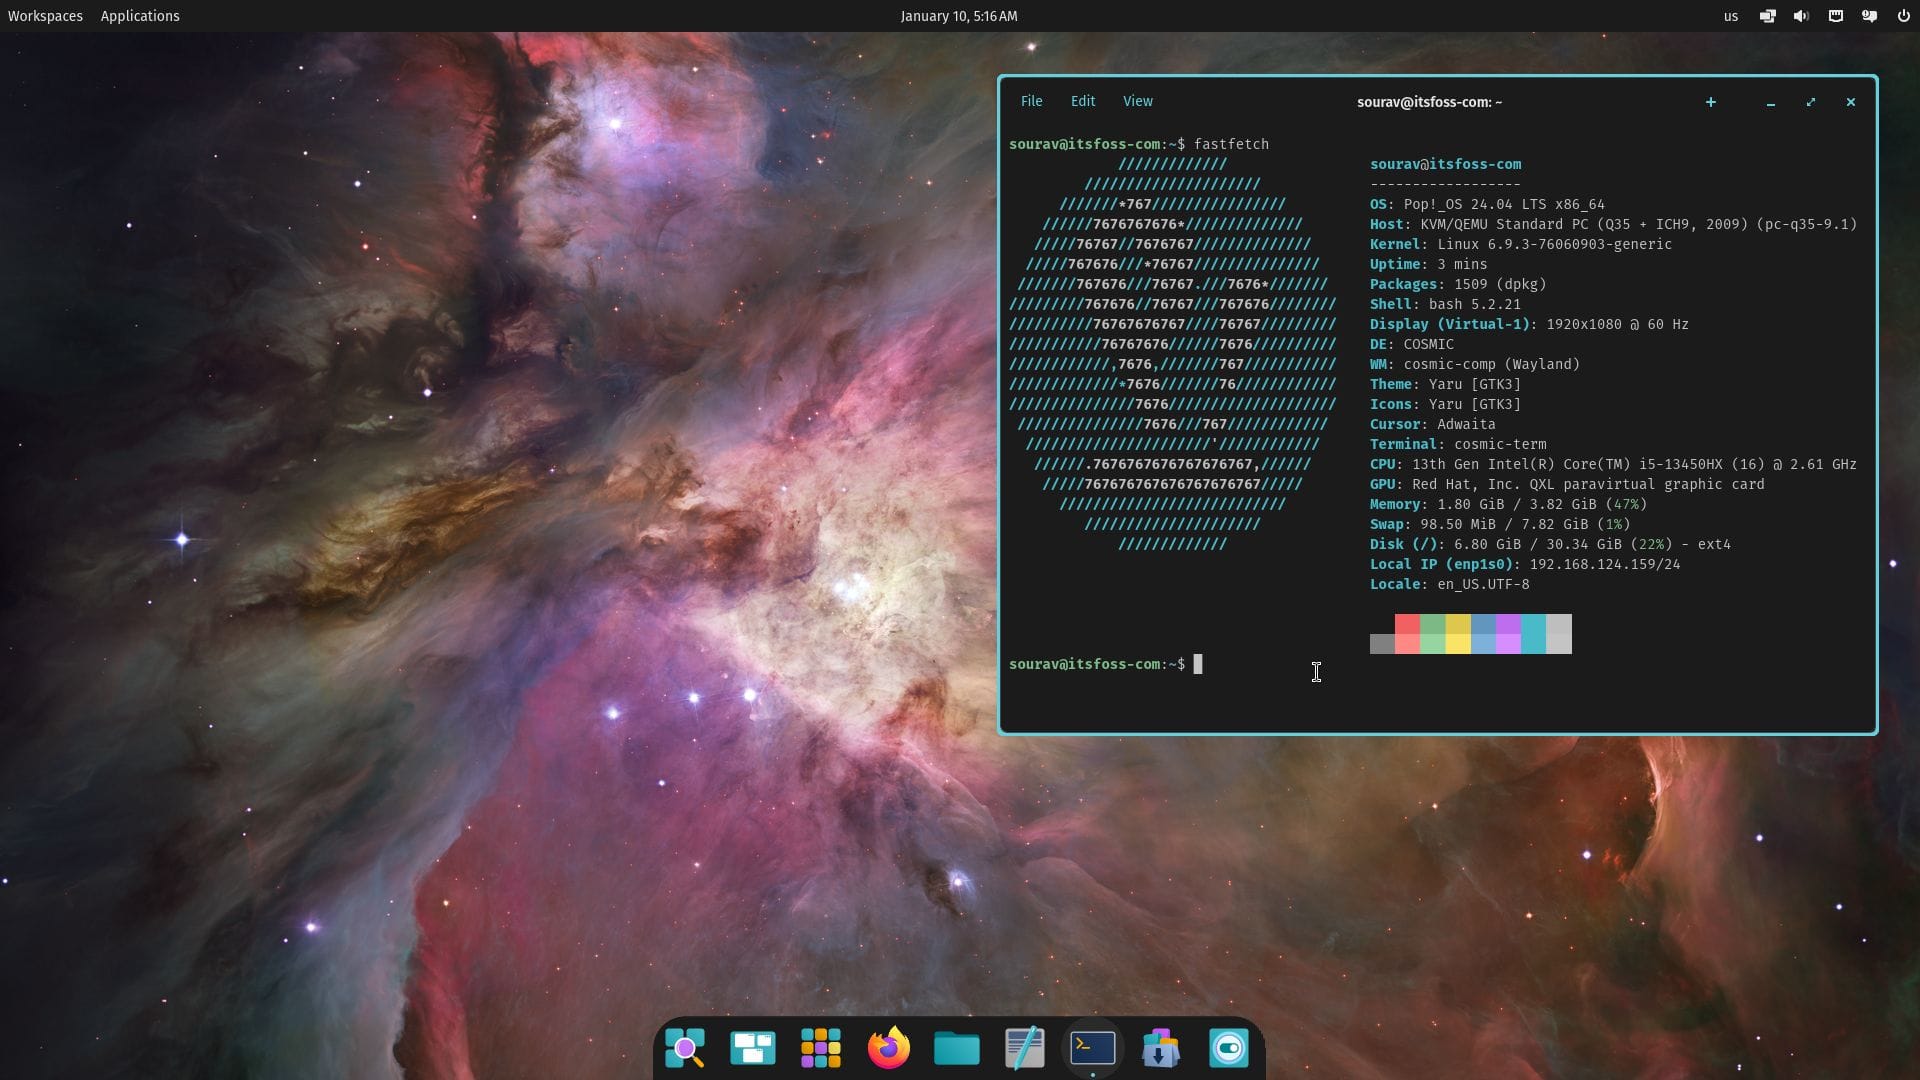Click the volume icon in the system tray

(1800, 16)
